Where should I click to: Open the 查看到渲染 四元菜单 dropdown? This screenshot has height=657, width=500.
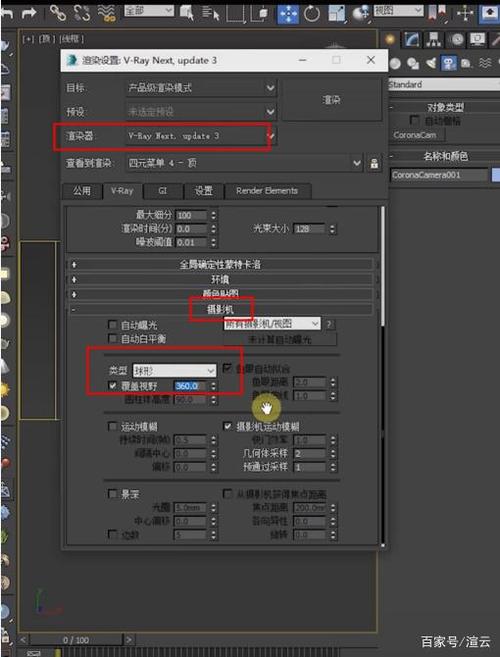[x=245, y=163]
